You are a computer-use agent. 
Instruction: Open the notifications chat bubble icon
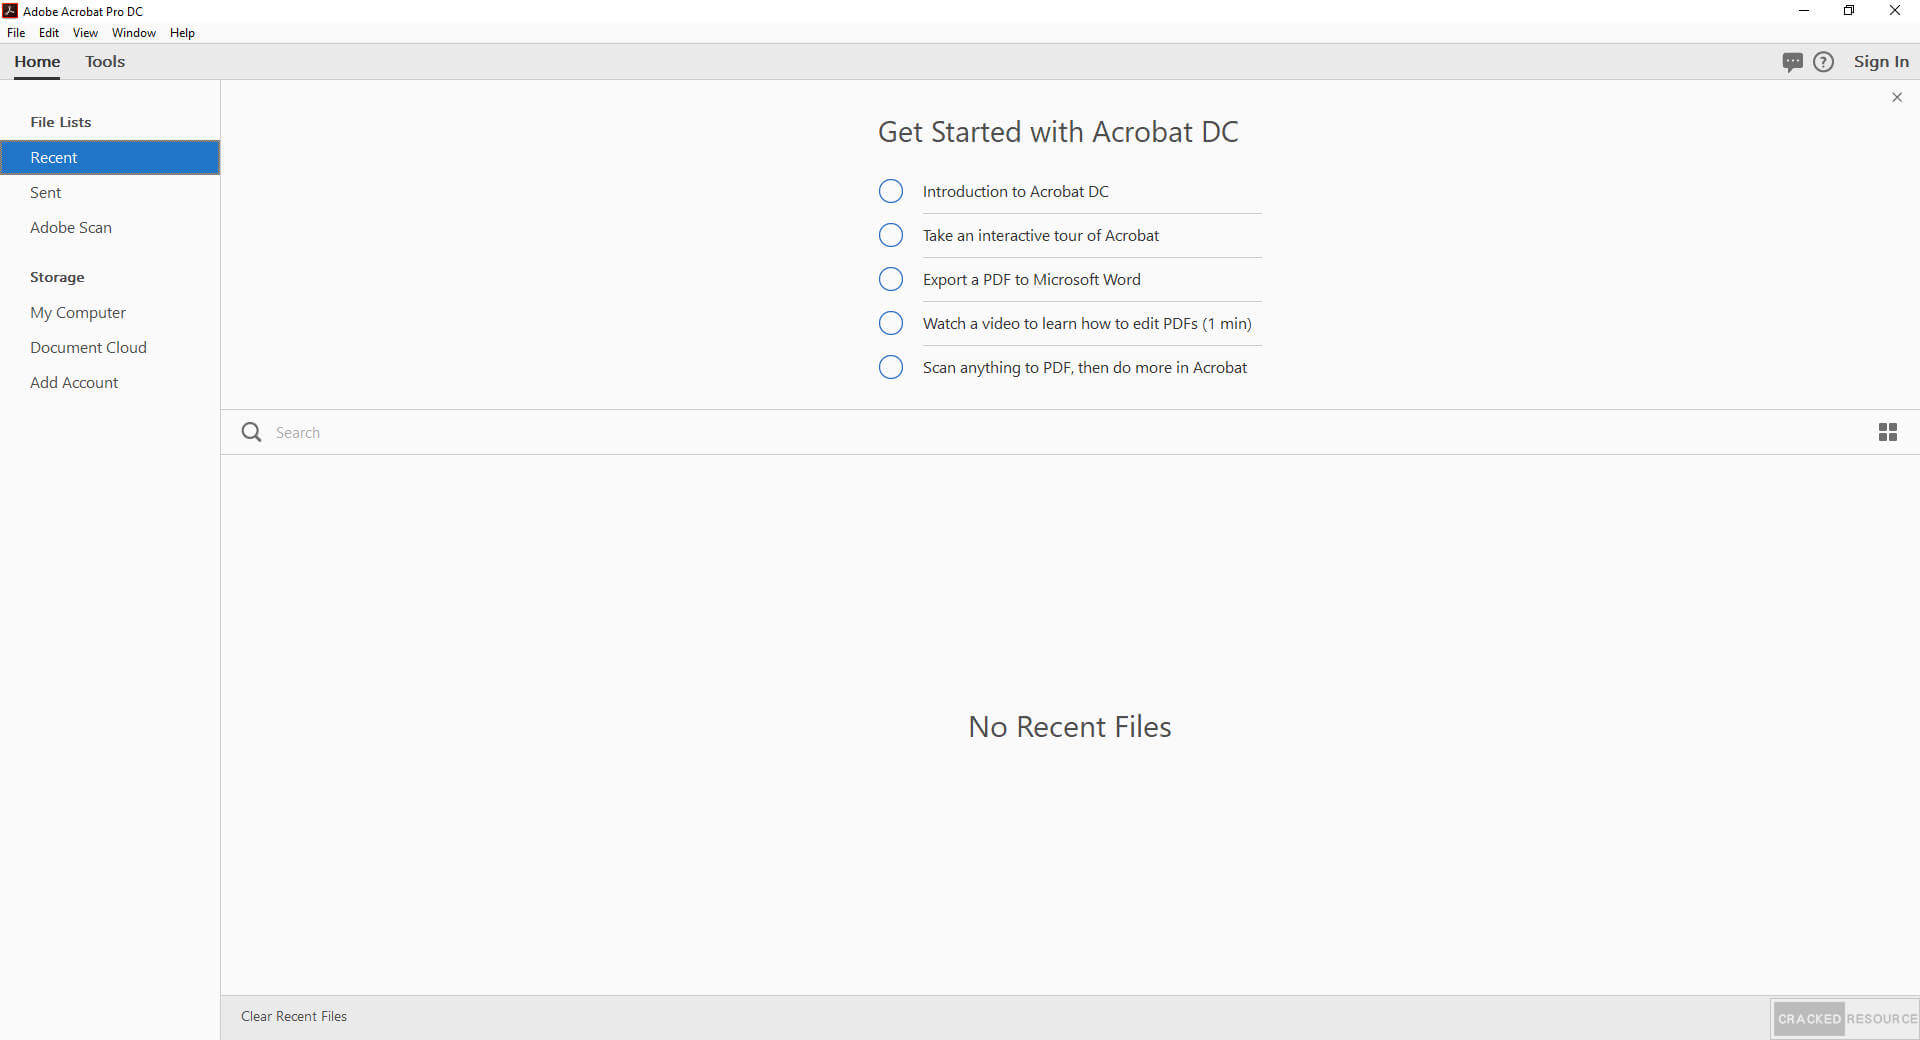tap(1792, 62)
